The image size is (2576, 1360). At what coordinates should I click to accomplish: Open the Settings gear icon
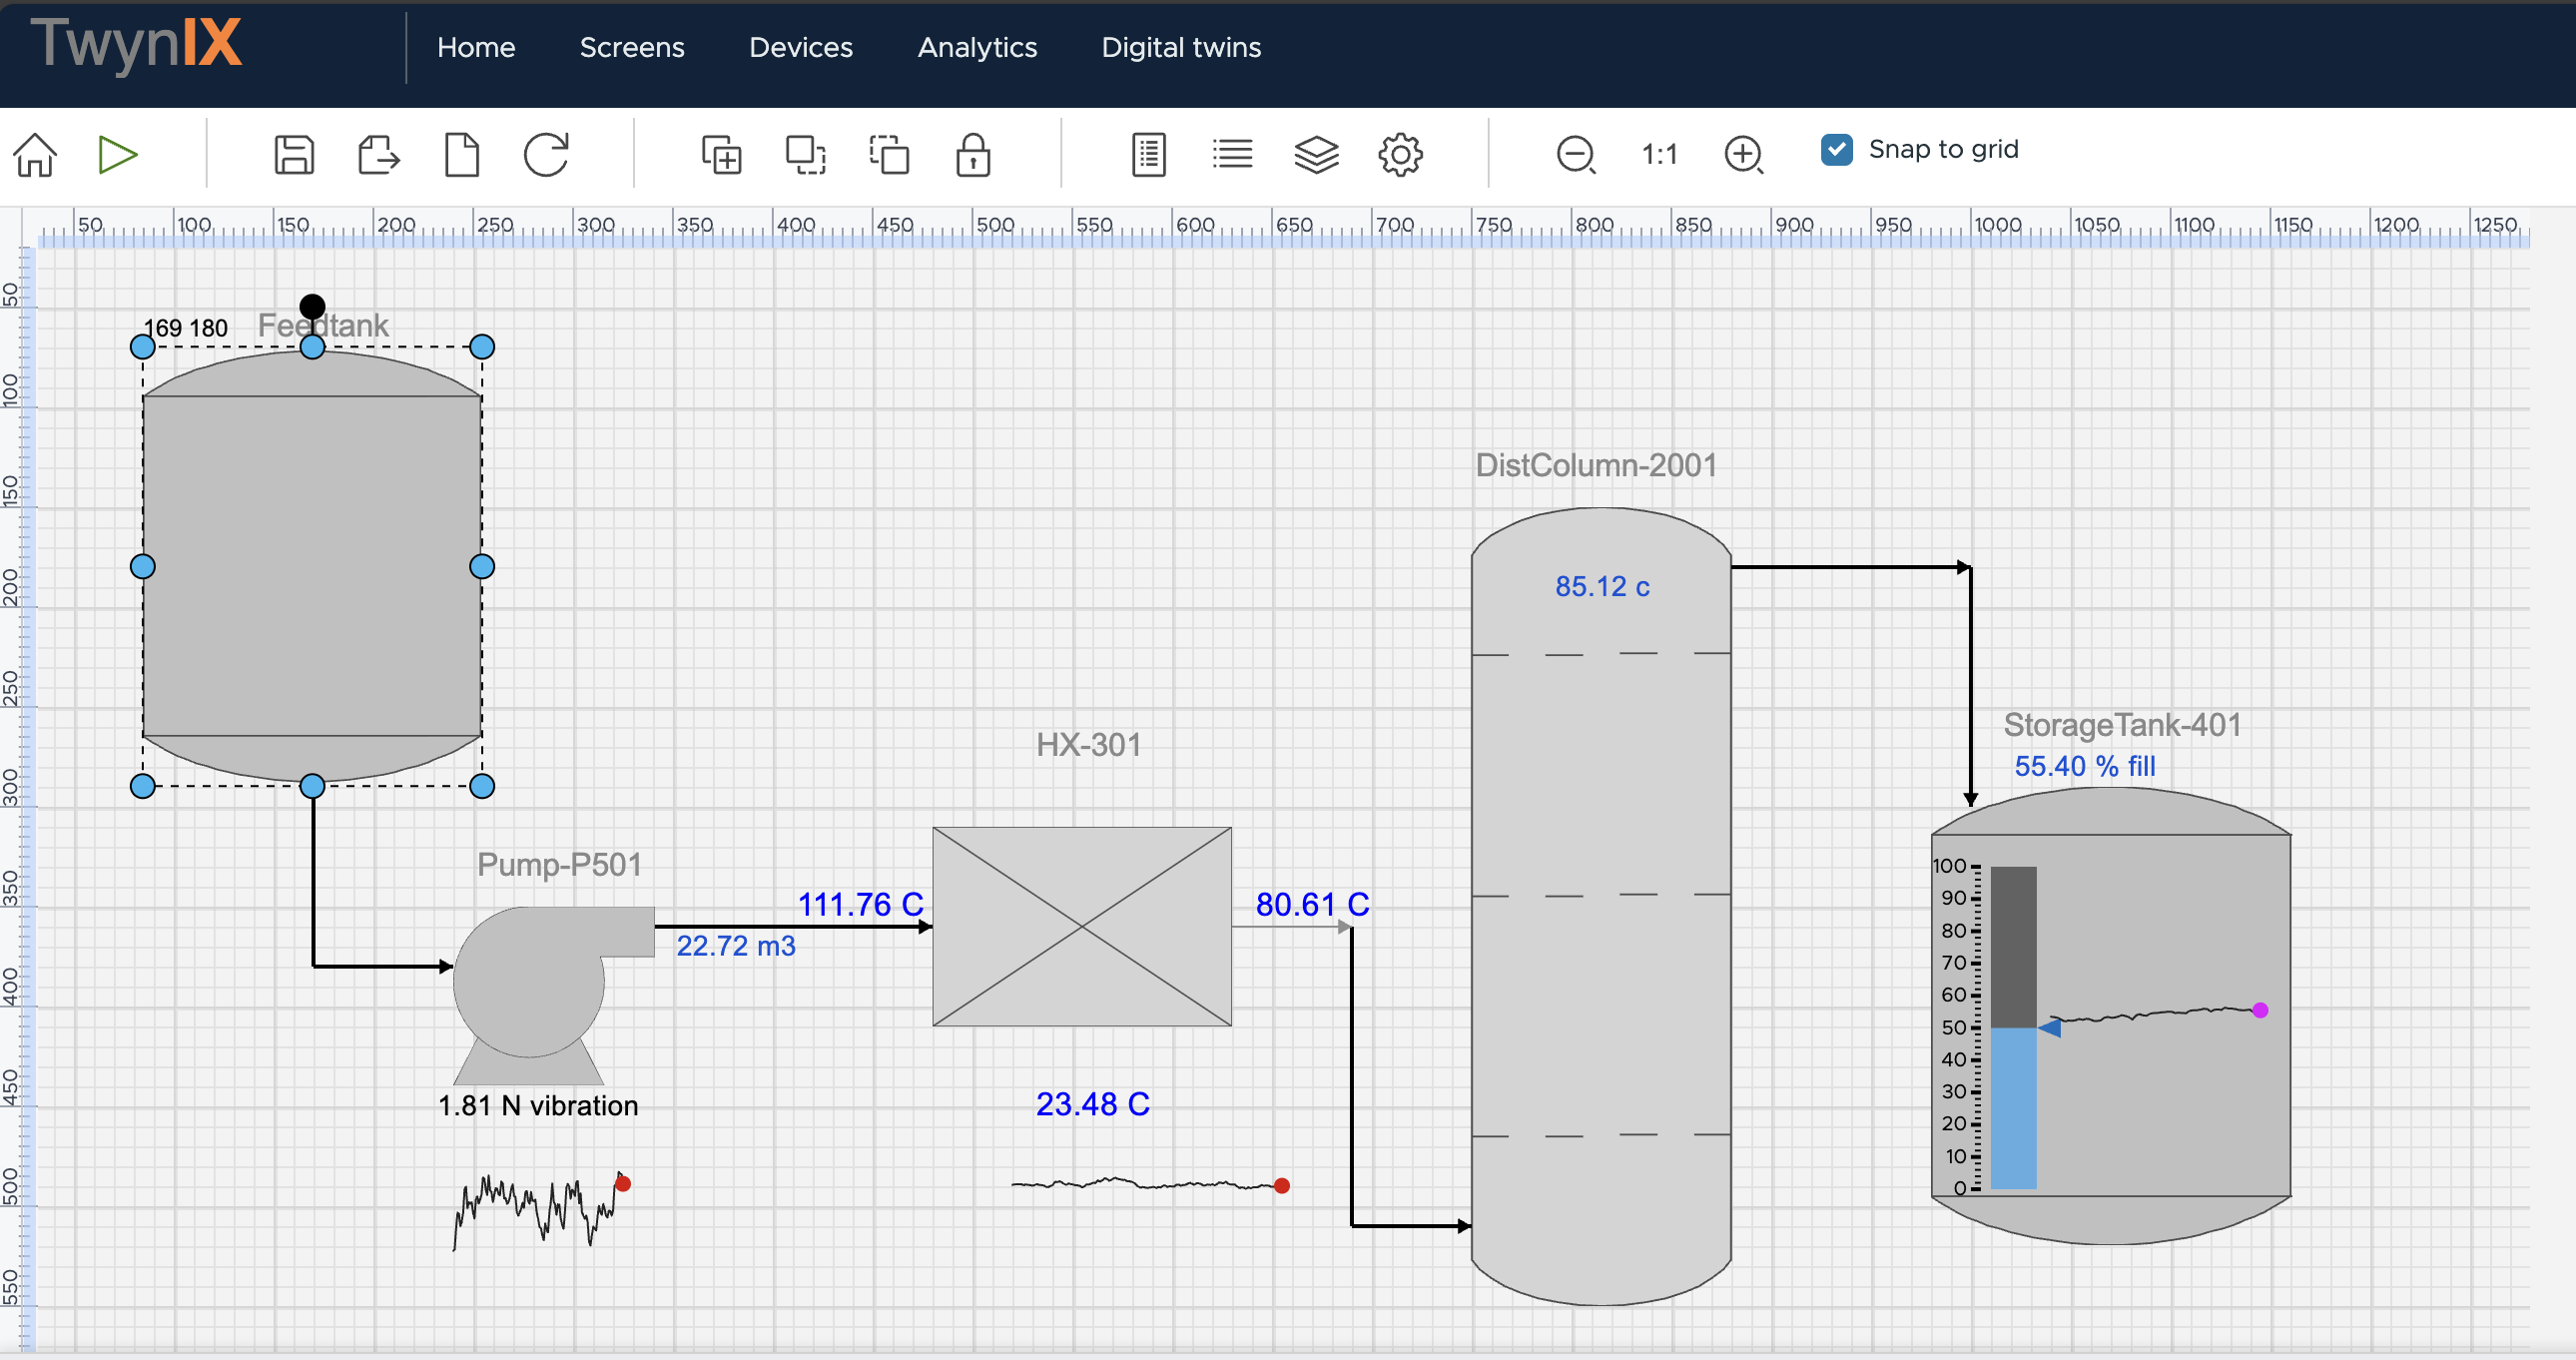point(1399,154)
